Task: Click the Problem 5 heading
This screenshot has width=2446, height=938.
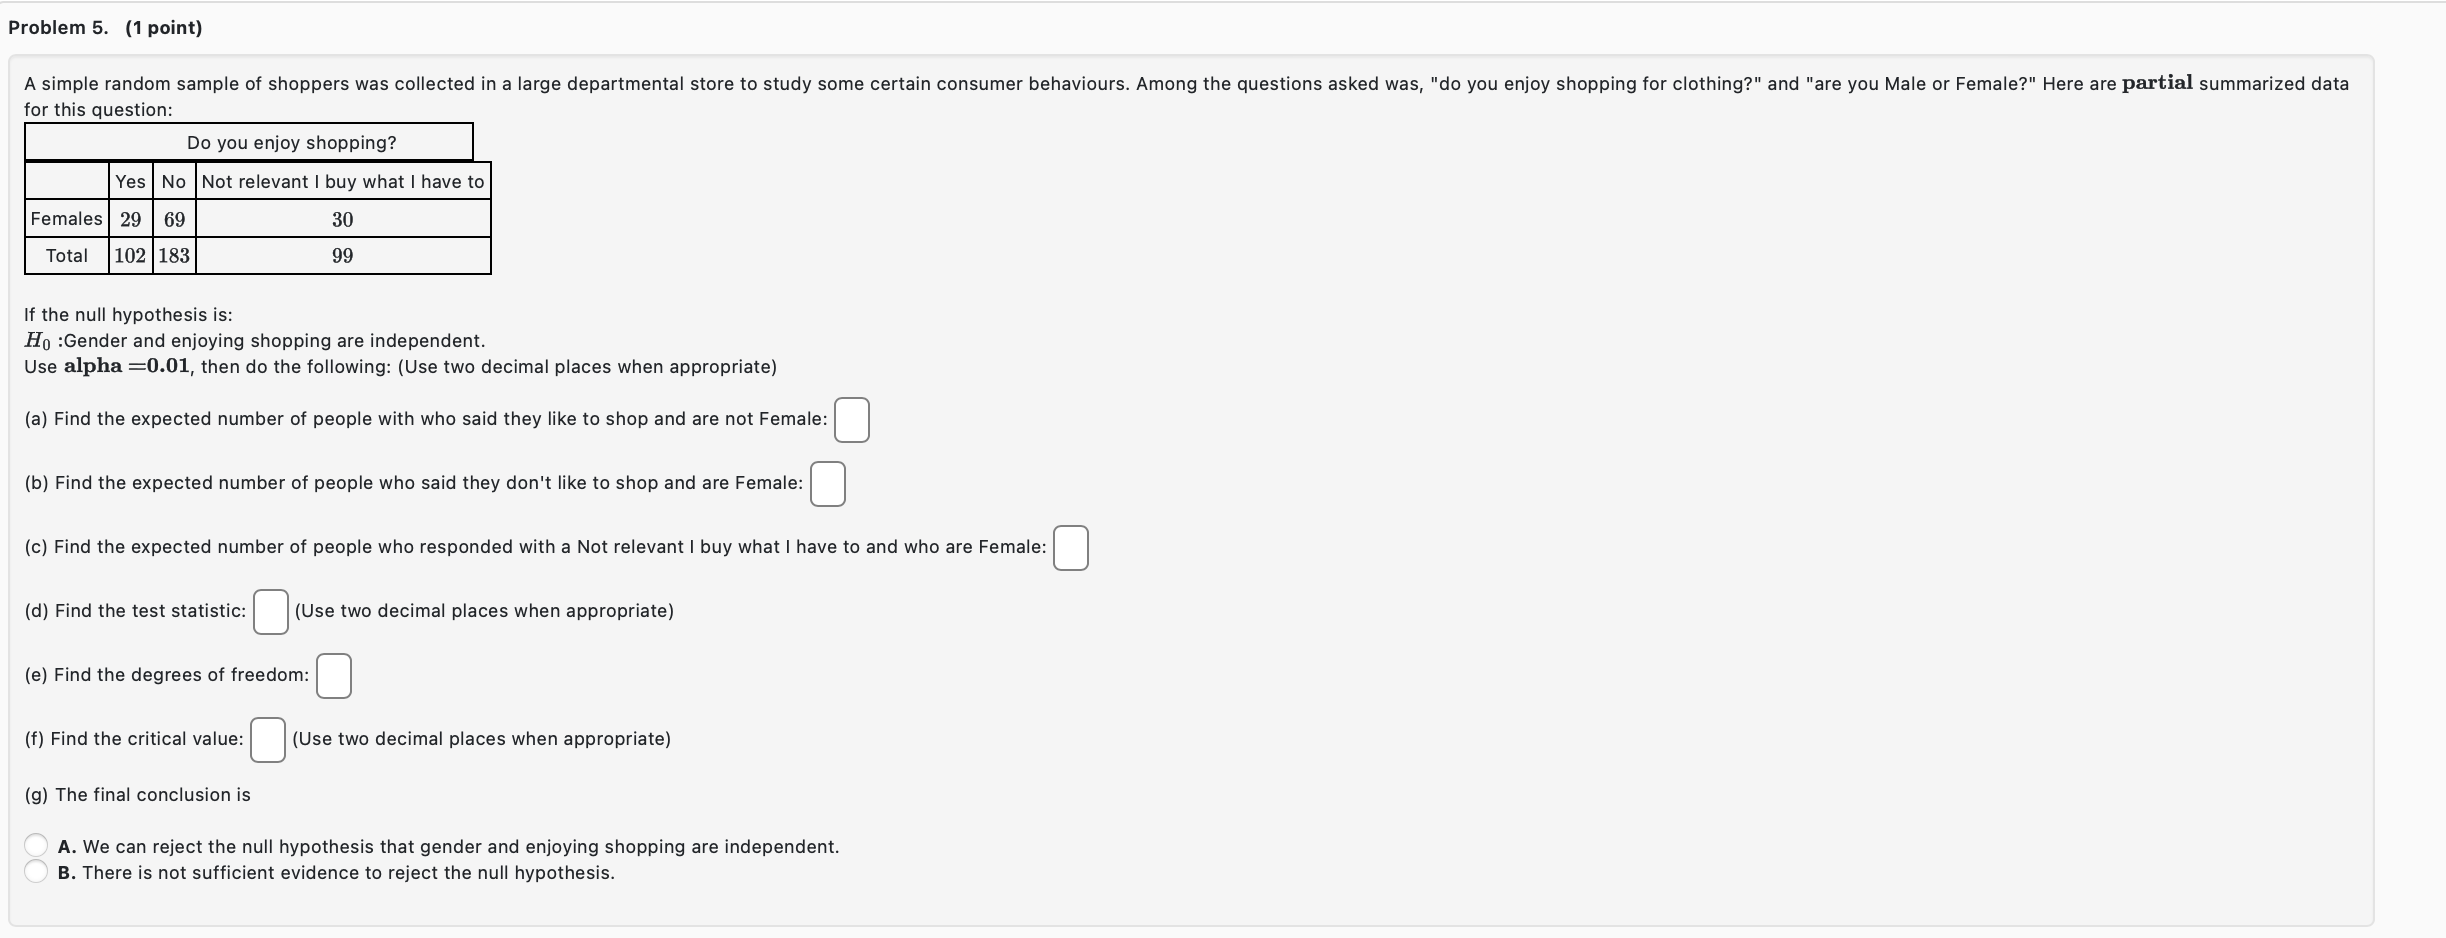Action: 103,27
